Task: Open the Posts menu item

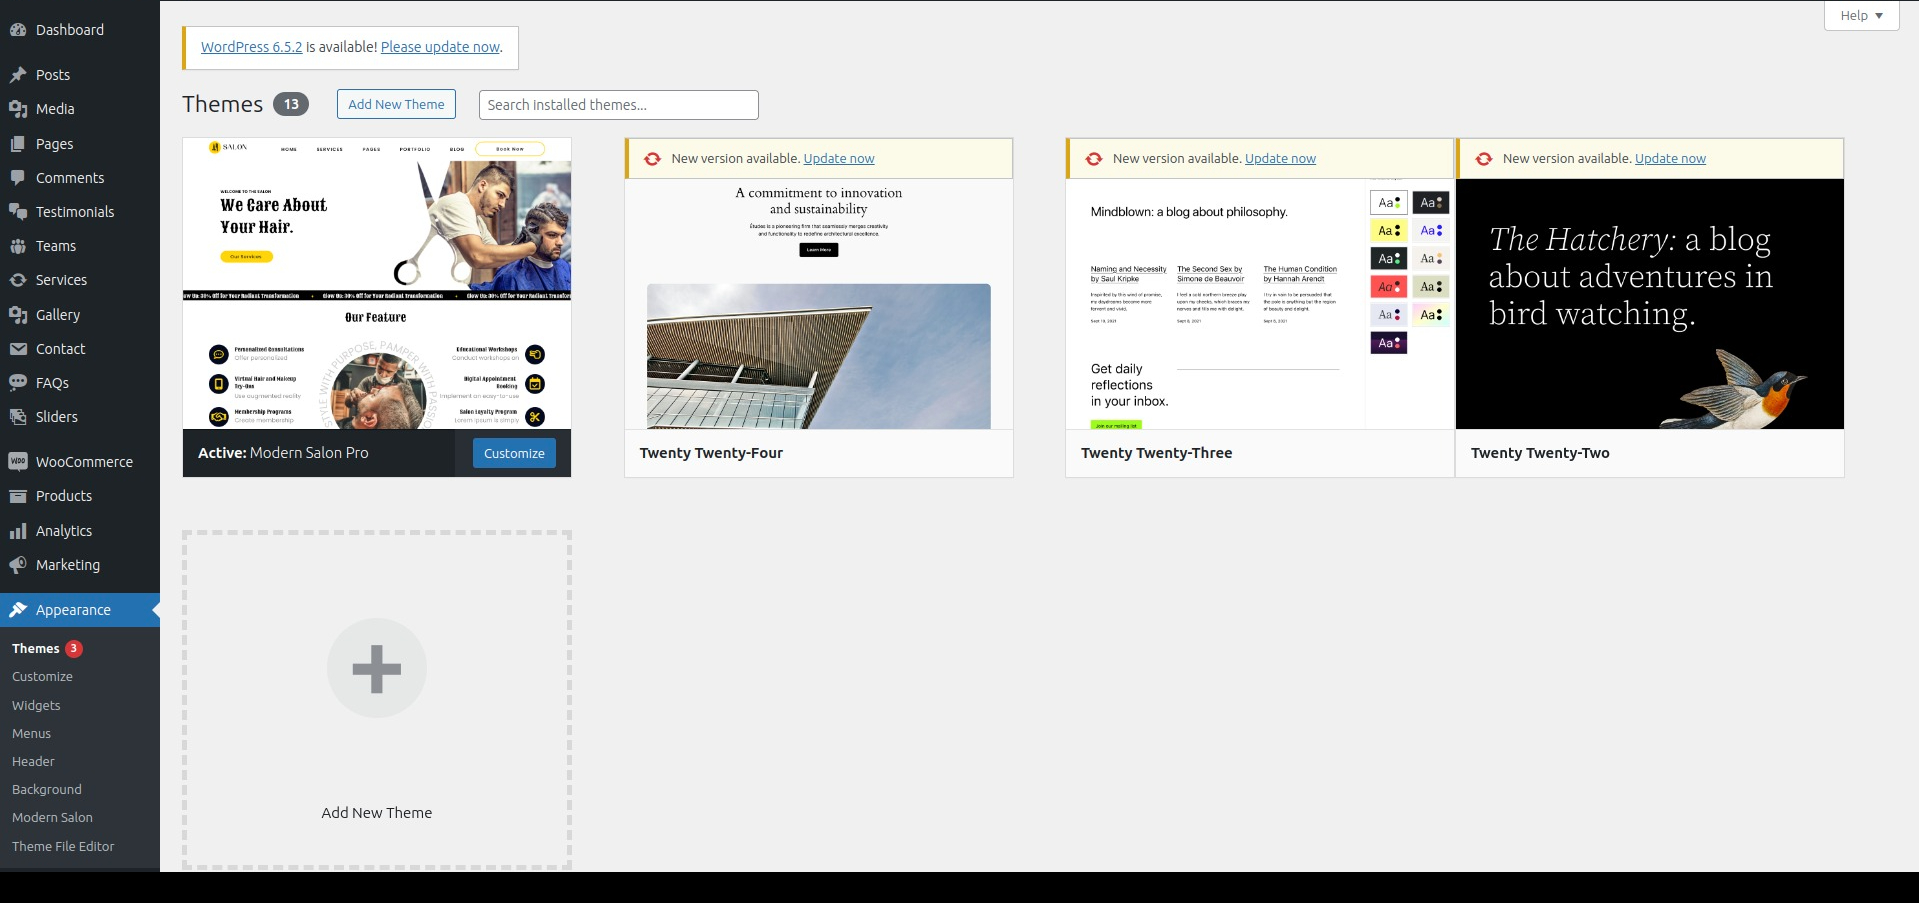Action: (x=80, y=75)
